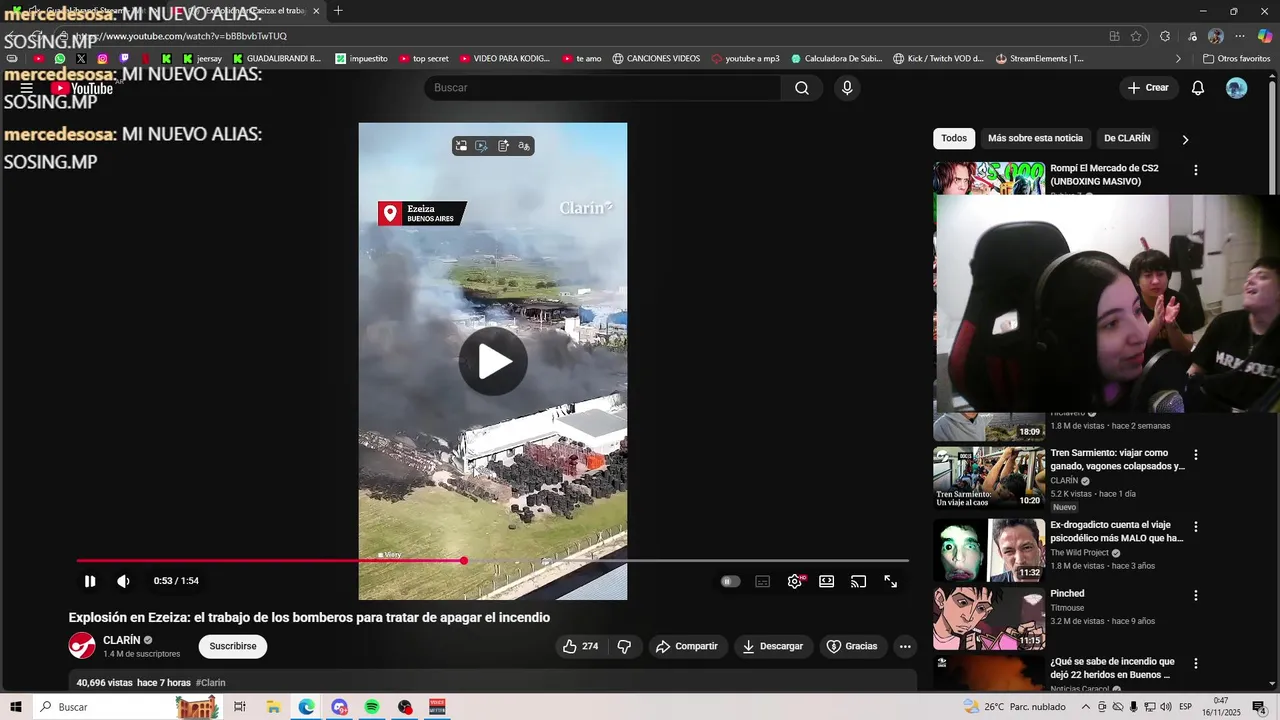Image resolution: width=1280 pixels, height=720 pixels.
Task: Click the translate icon in video overlay toolbar
Action: [x=524, y=146]
